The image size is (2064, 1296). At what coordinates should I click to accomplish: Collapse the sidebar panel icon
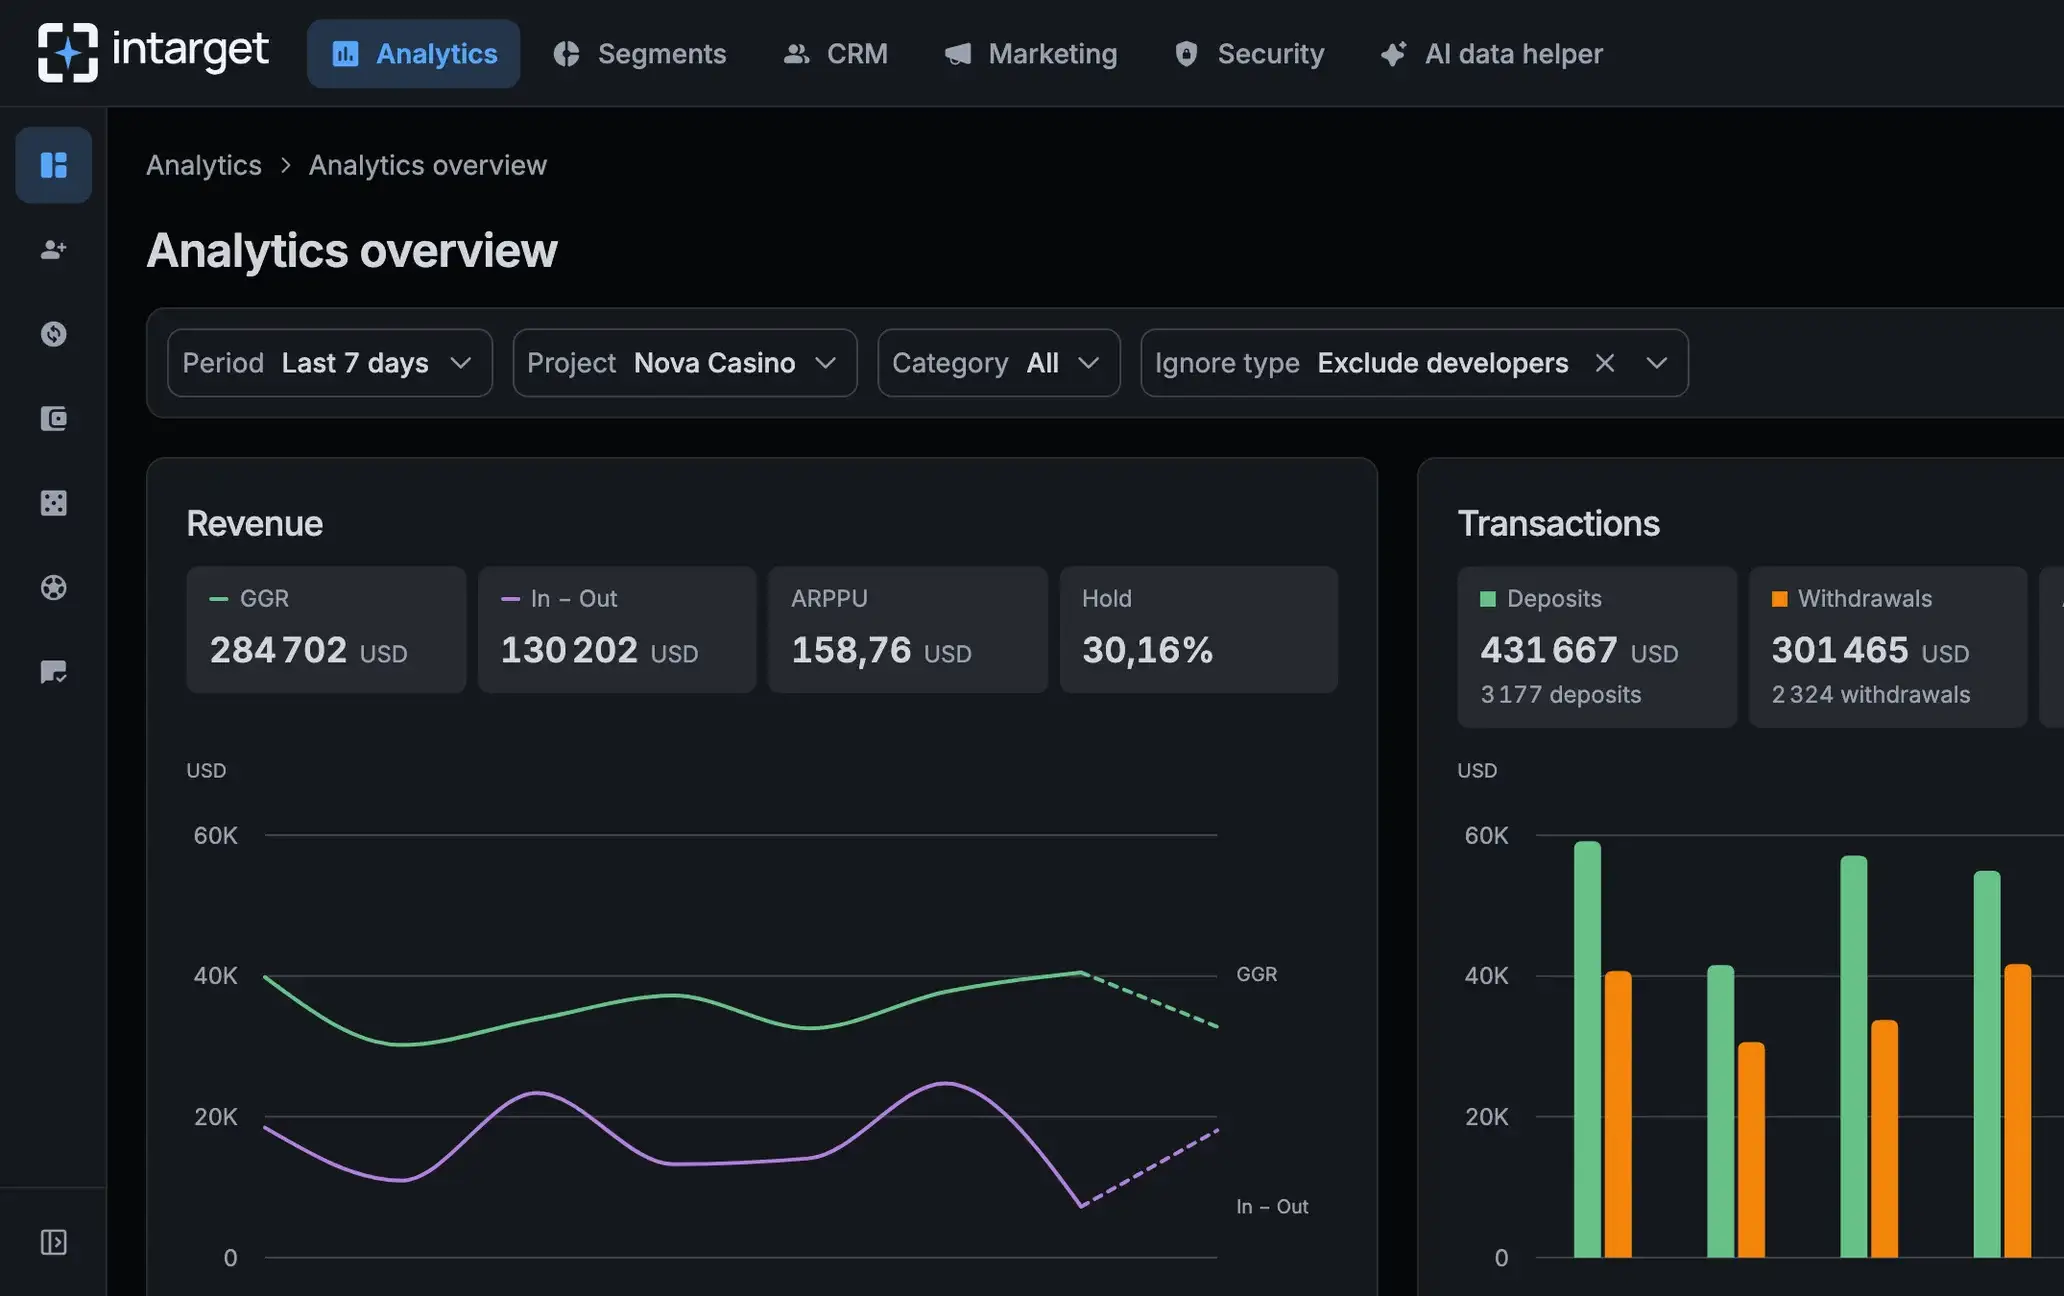(54, 1242)
